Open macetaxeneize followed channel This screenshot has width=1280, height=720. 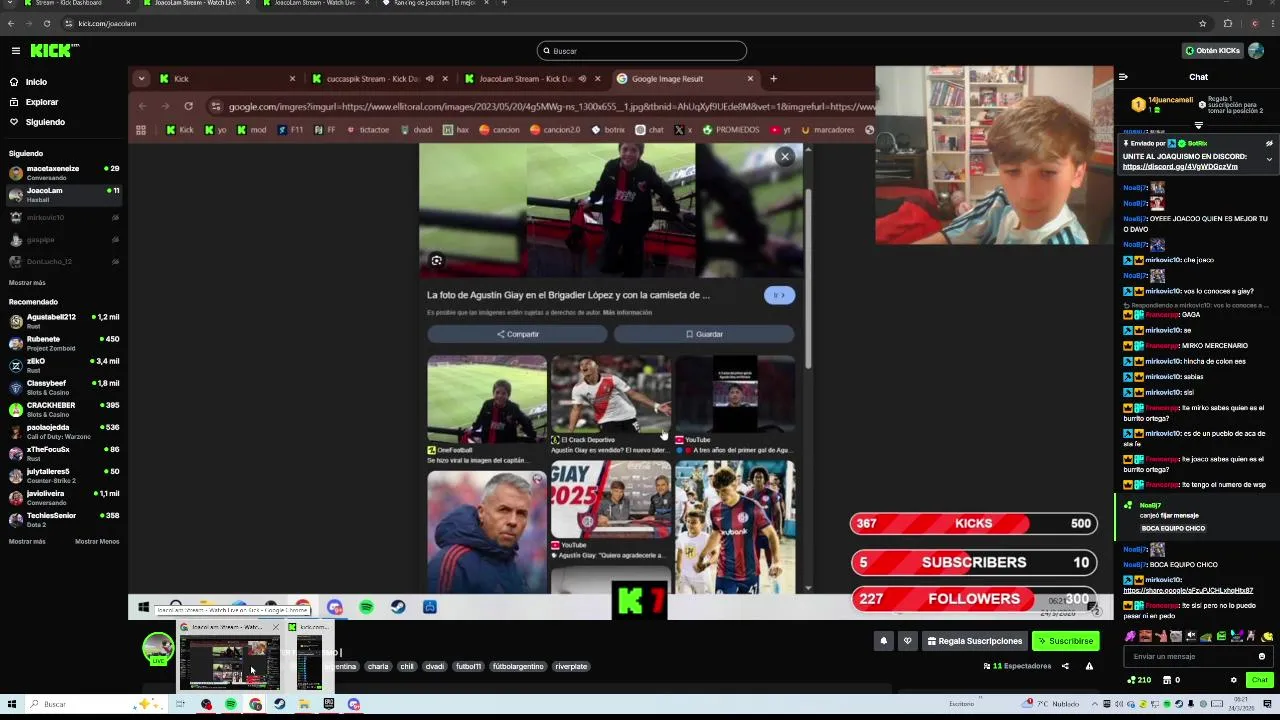point(64,172)
